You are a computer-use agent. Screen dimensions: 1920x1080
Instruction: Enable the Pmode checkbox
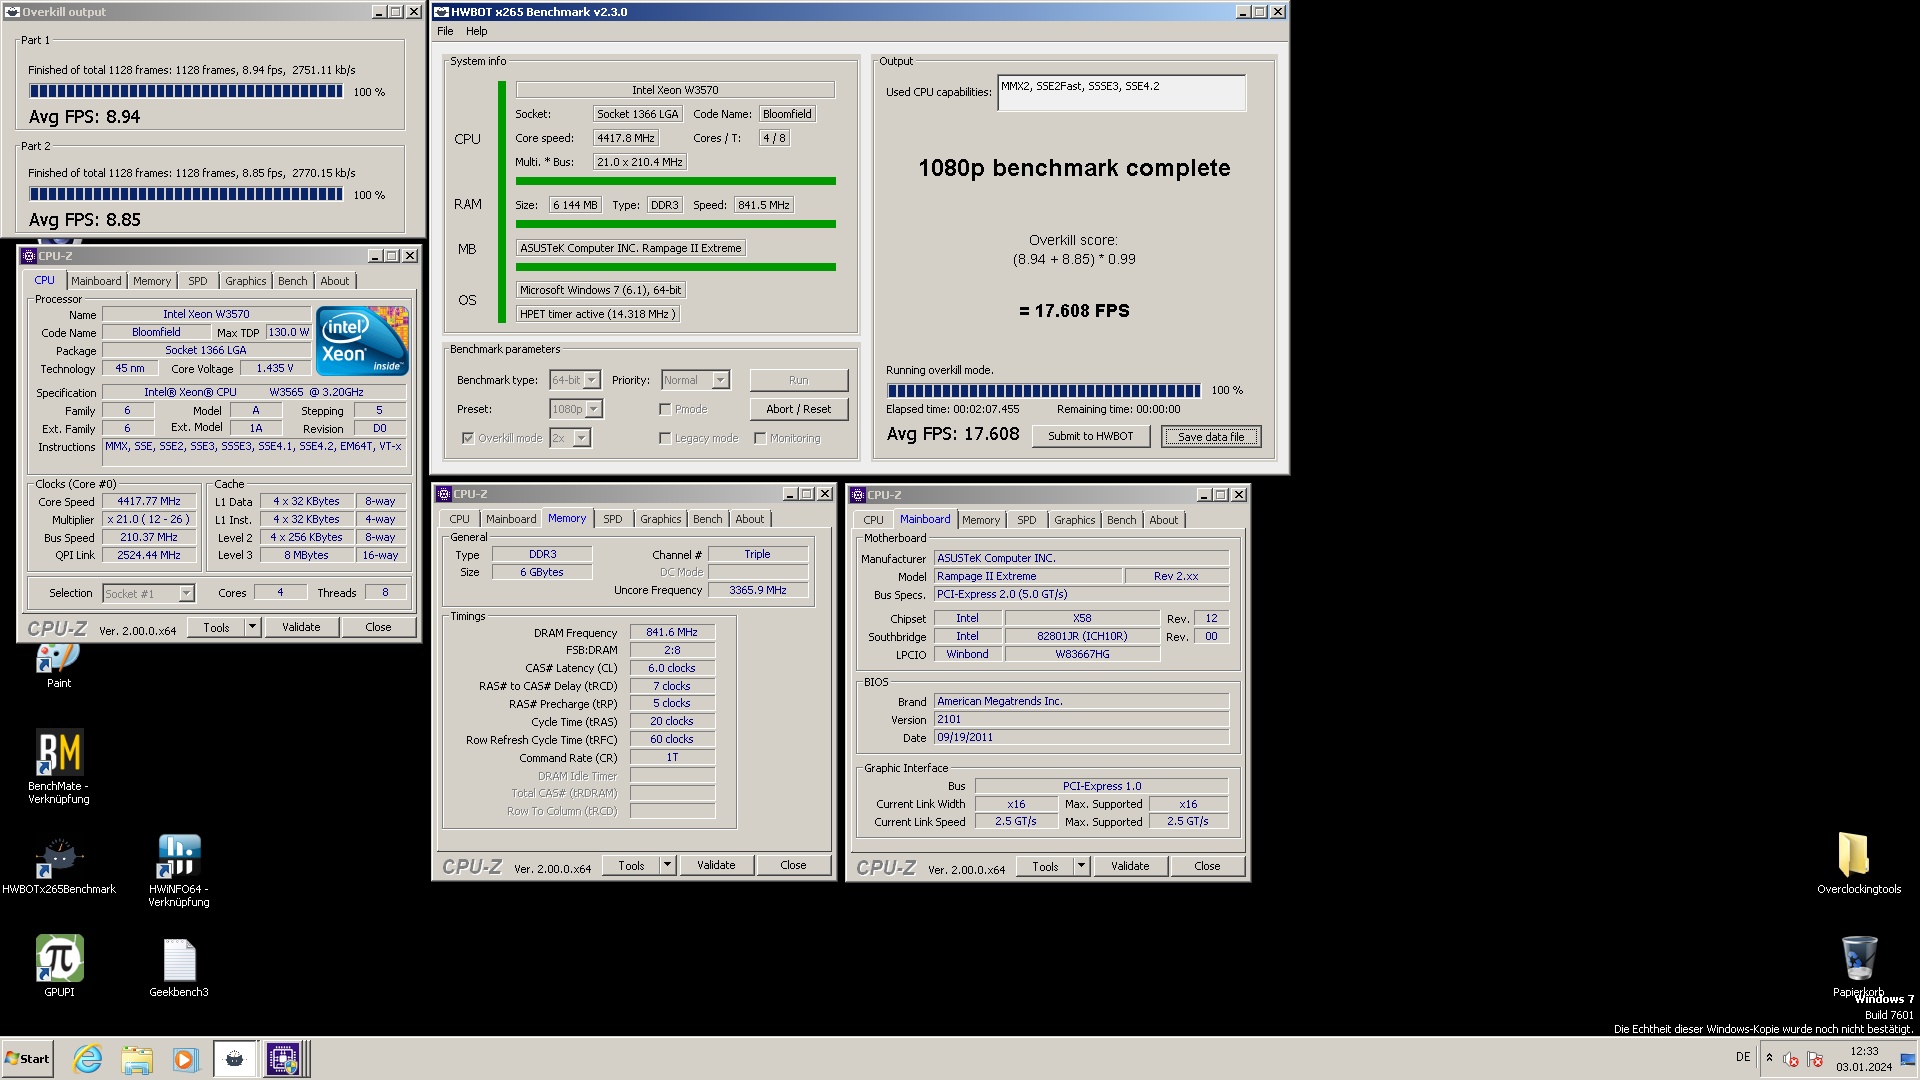[665, 409]
